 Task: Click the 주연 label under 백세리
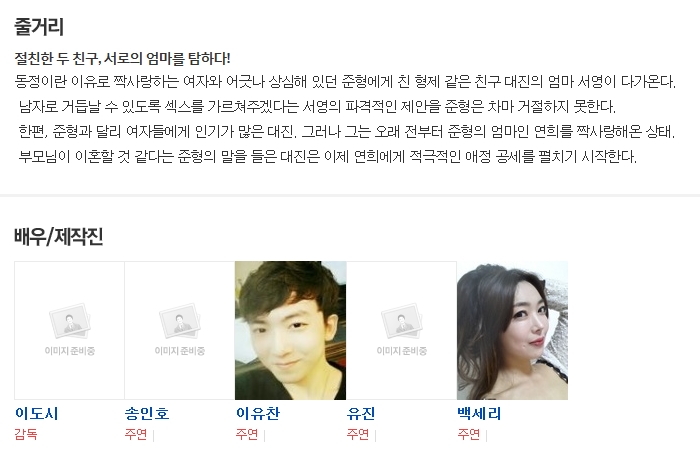468,434
